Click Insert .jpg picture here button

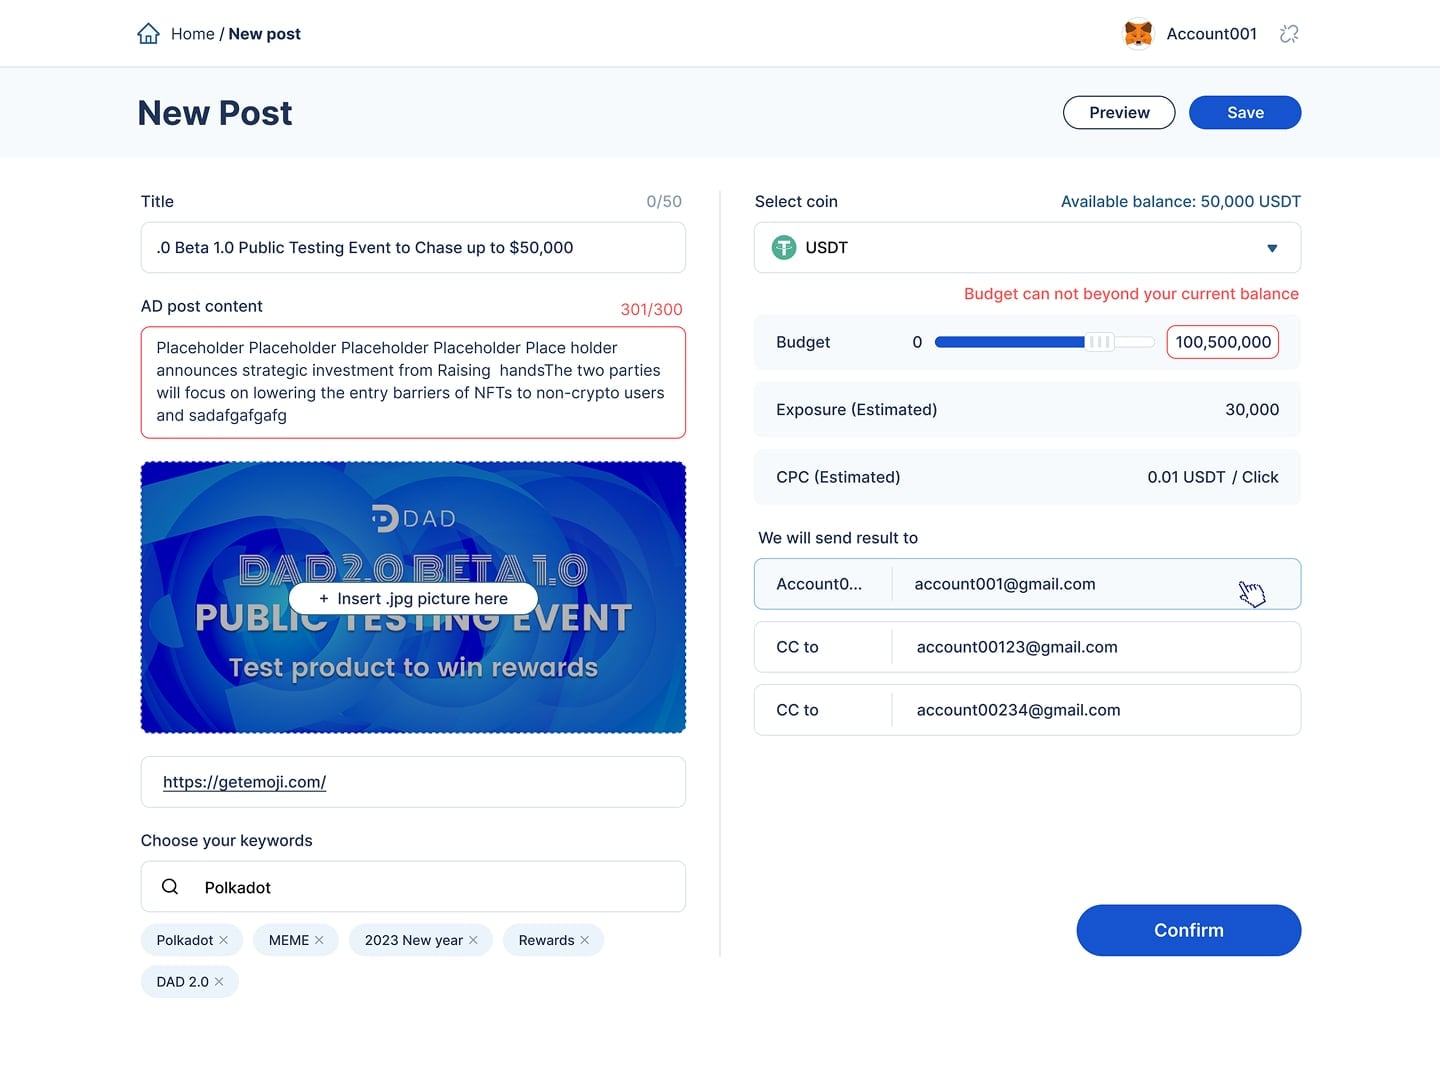coord(413,598)
